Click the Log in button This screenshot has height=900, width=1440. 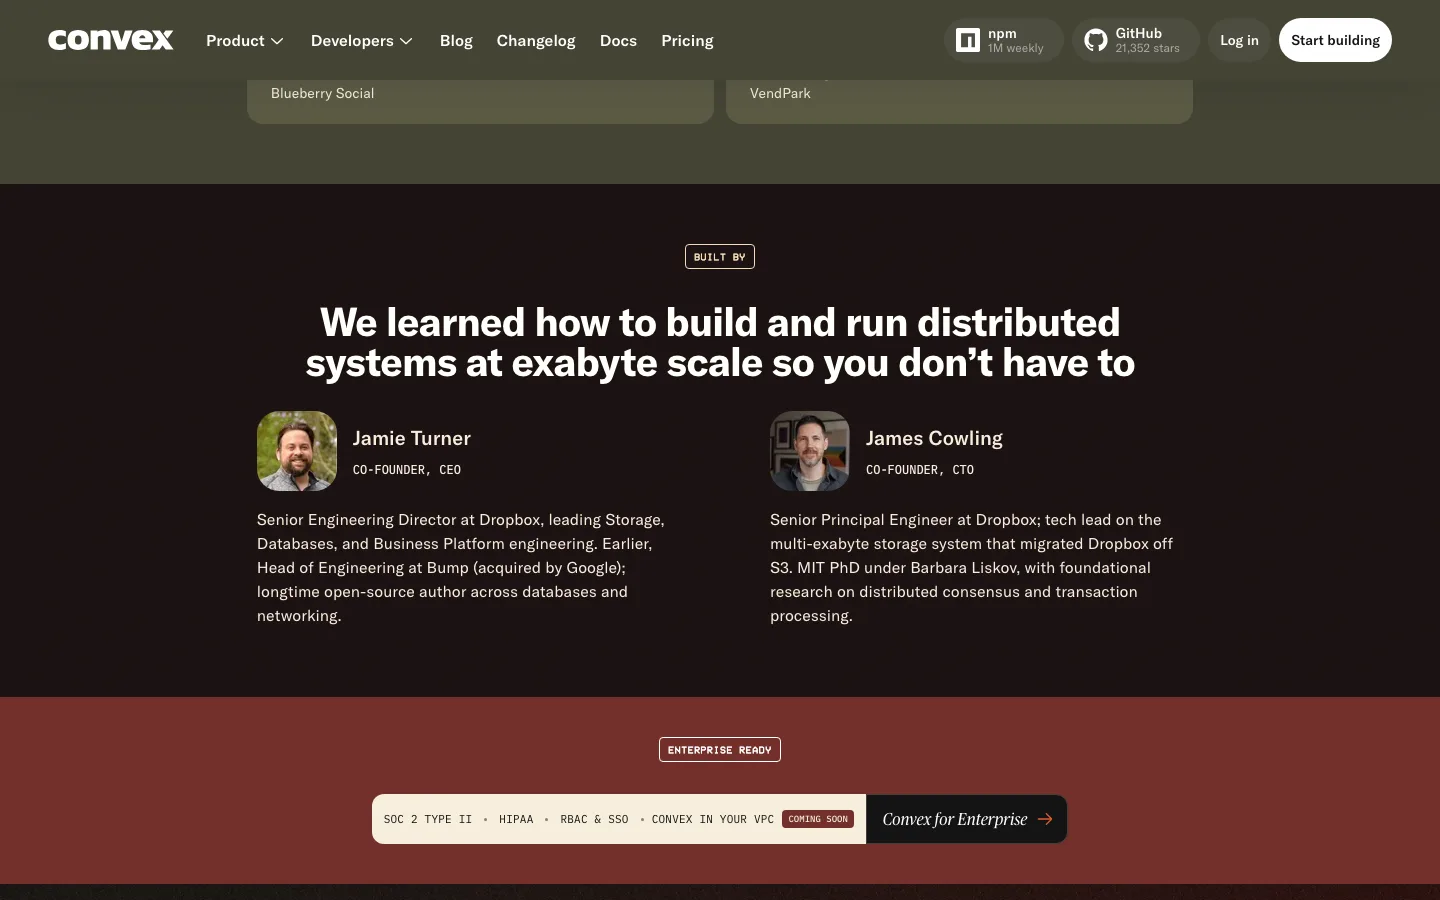click(x=1239, y=40)
